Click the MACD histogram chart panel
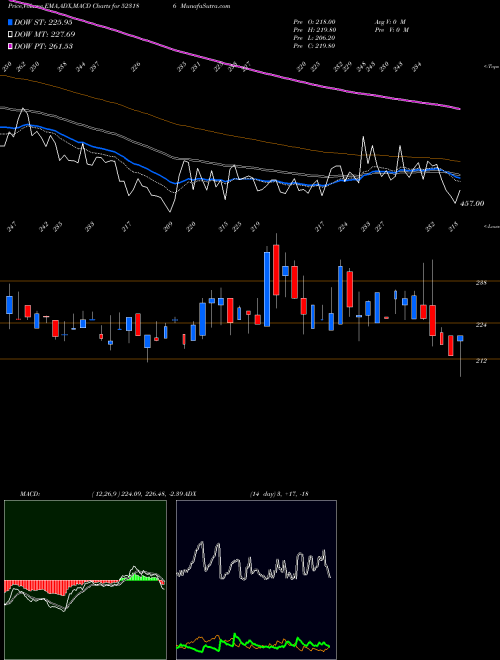500x660 pixels. pos(85,580)
